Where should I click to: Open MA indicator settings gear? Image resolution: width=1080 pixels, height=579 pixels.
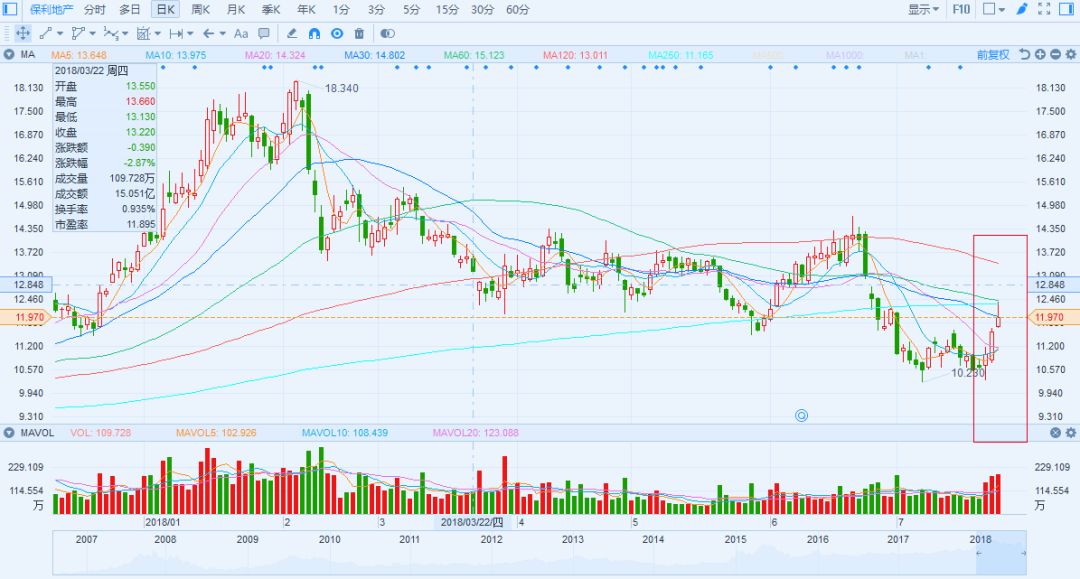(1070, 54)
